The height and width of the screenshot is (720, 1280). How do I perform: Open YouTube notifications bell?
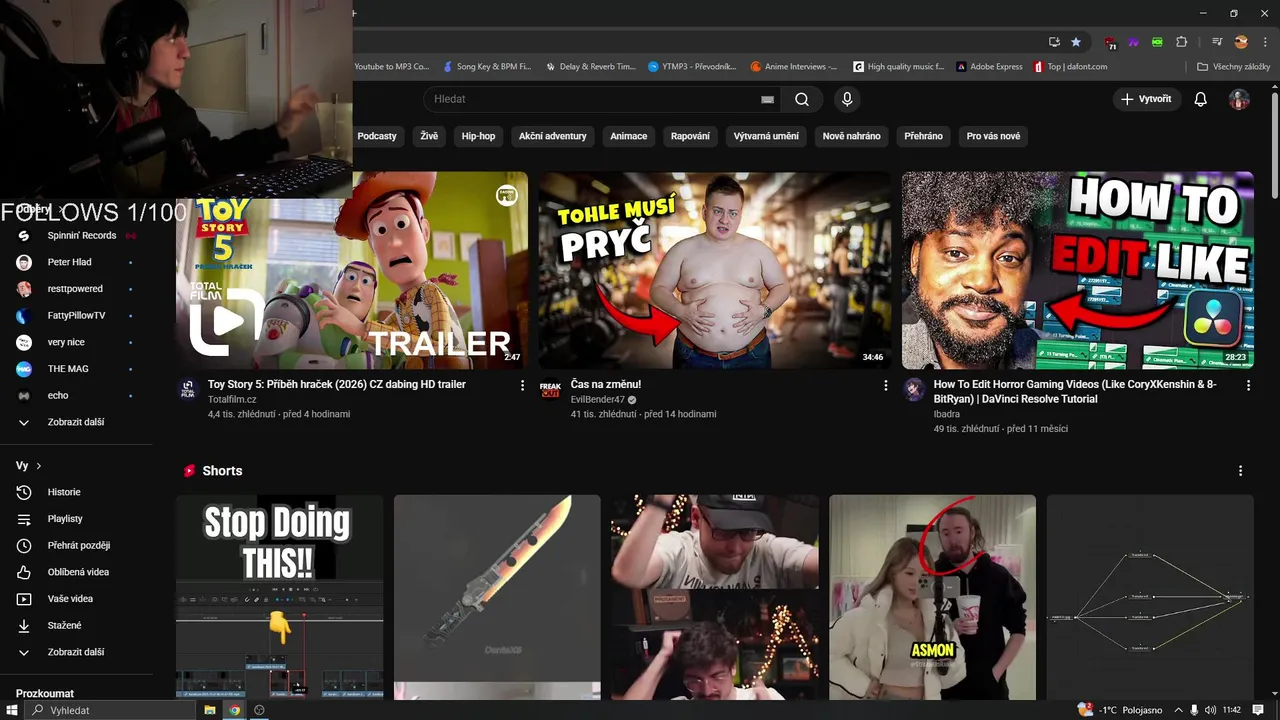[1201, 99]
